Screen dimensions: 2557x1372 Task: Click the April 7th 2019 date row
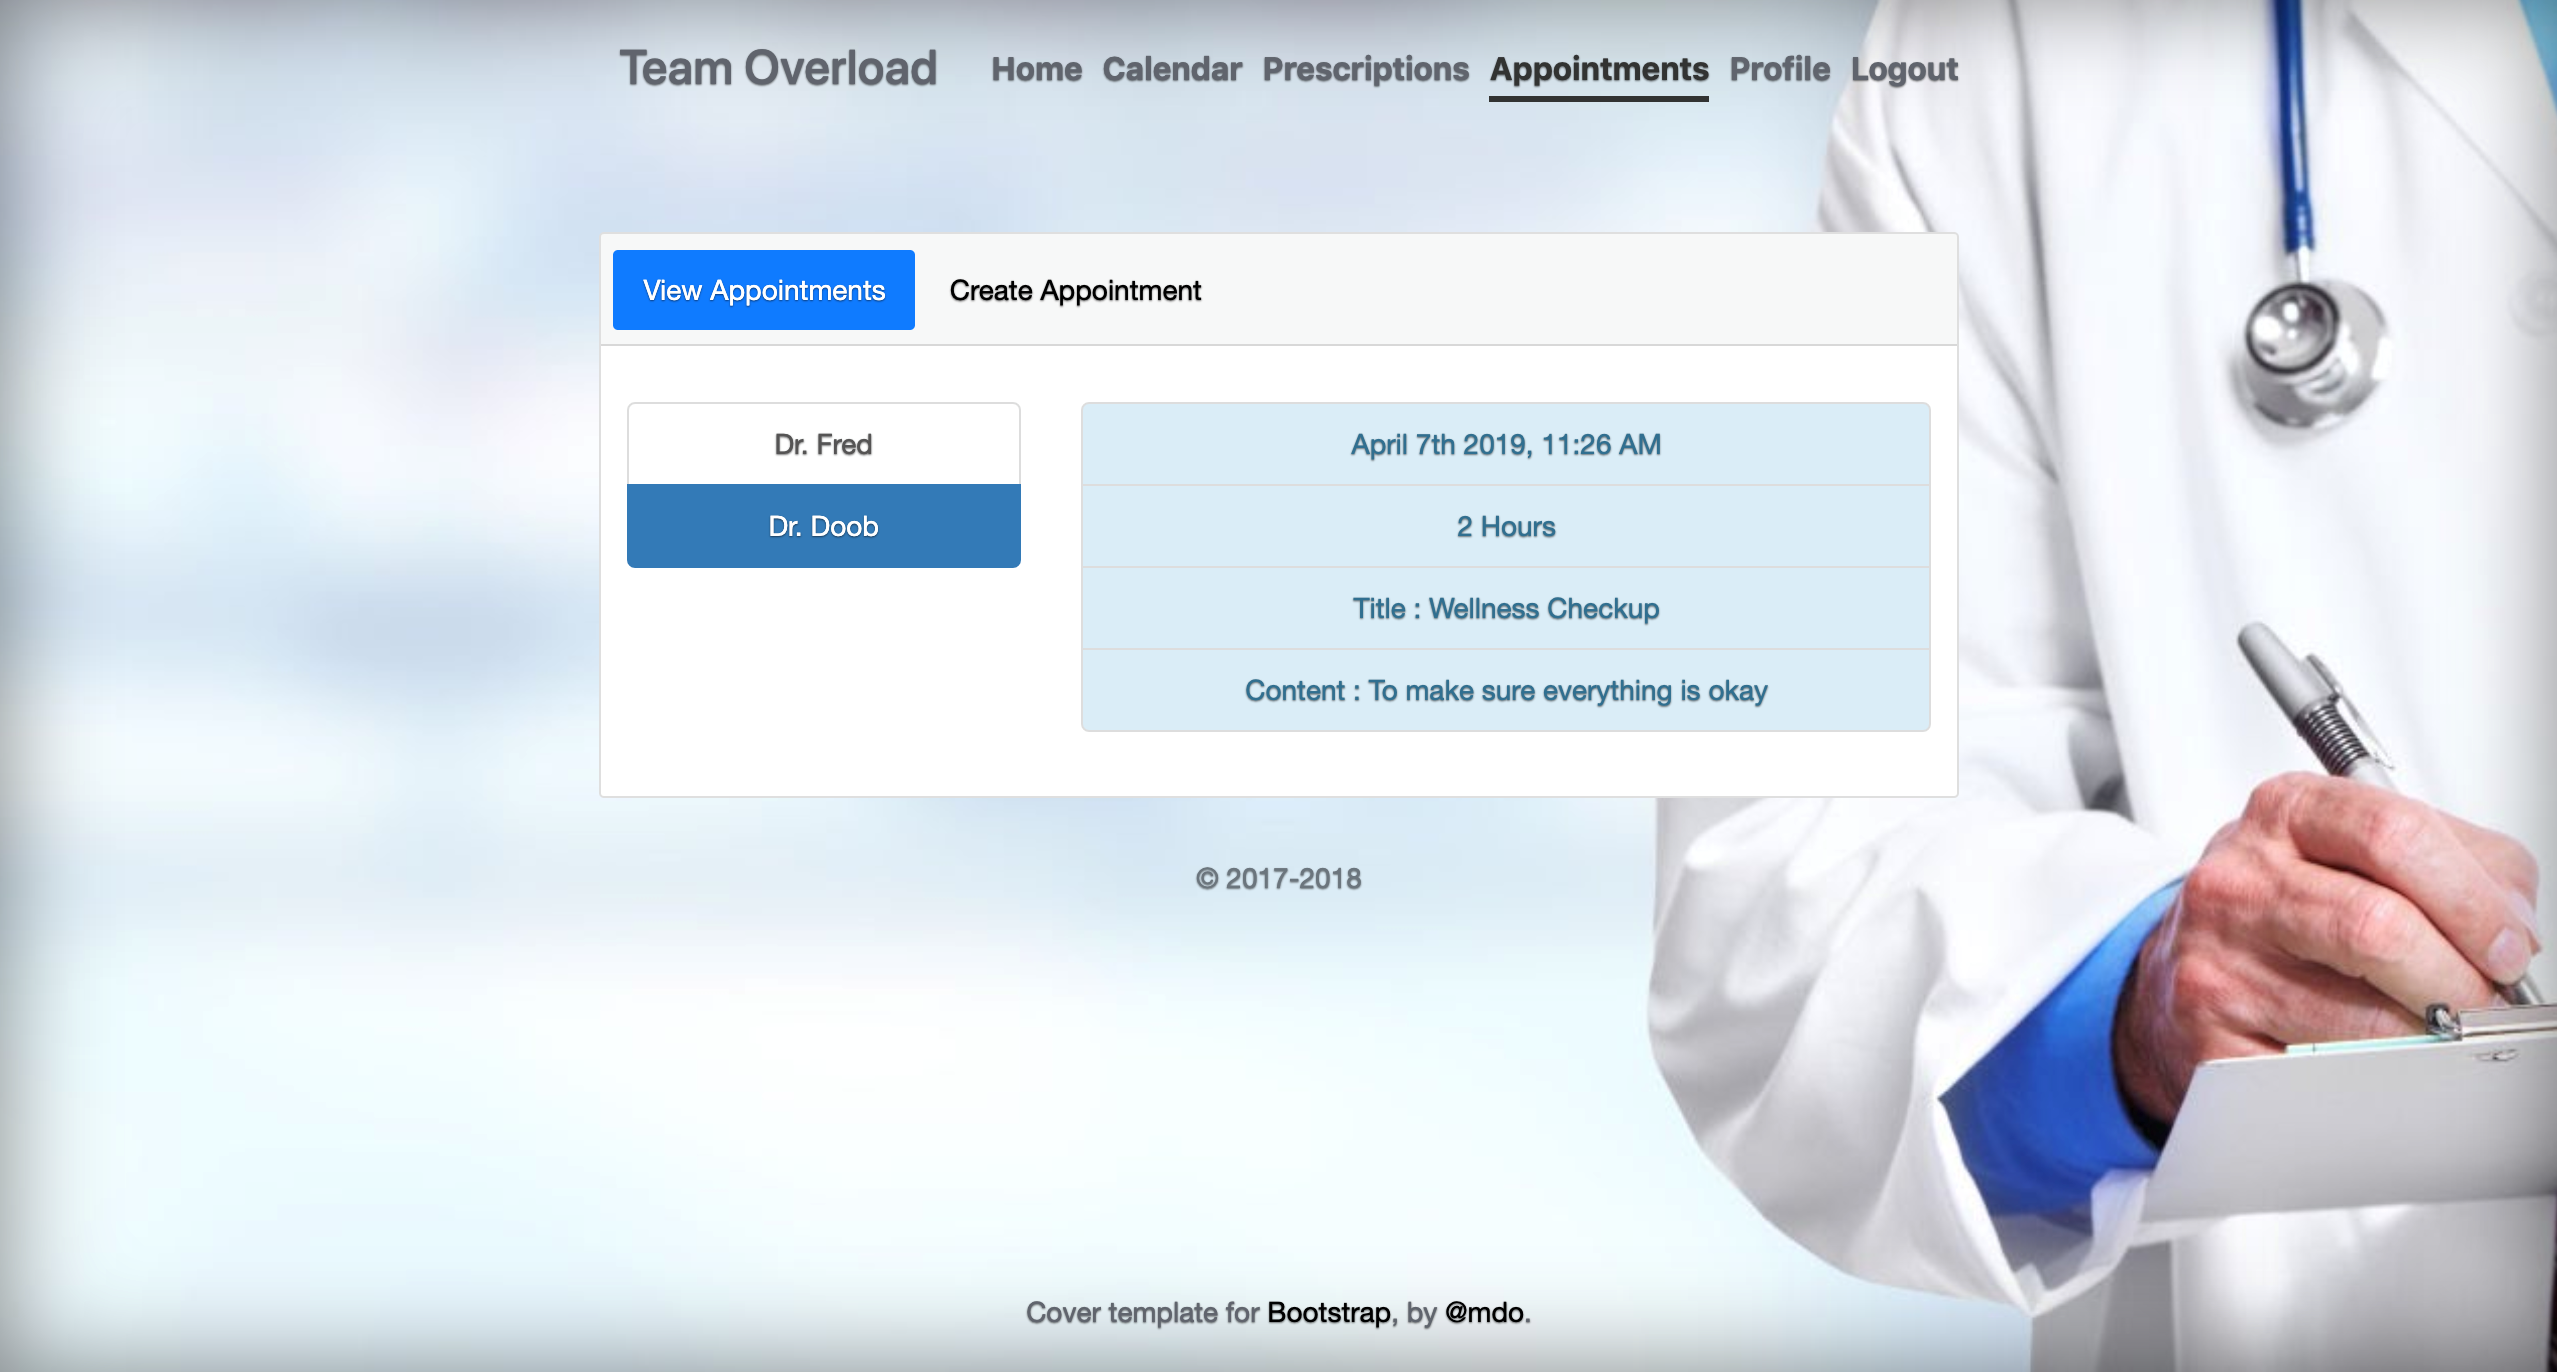(1505, 444)
